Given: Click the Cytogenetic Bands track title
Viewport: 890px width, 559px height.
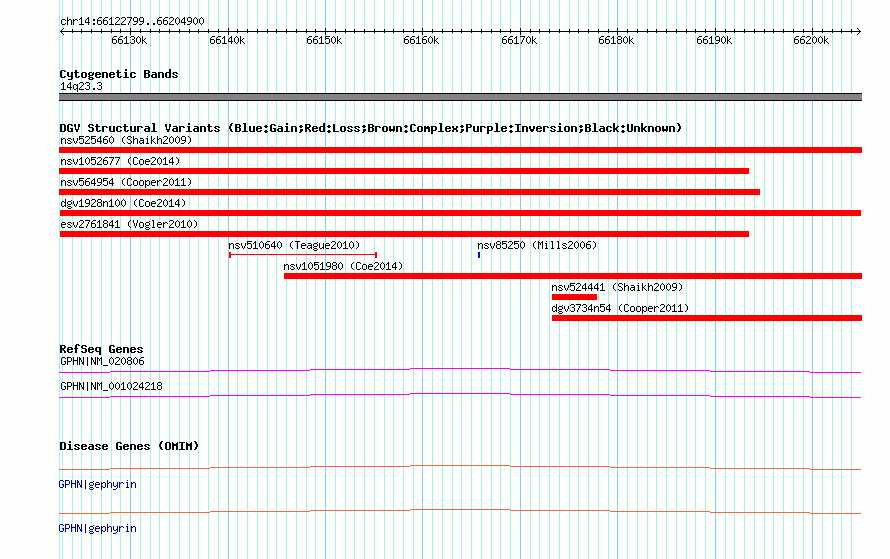Looking at the screenshot, I should point(119,74).
